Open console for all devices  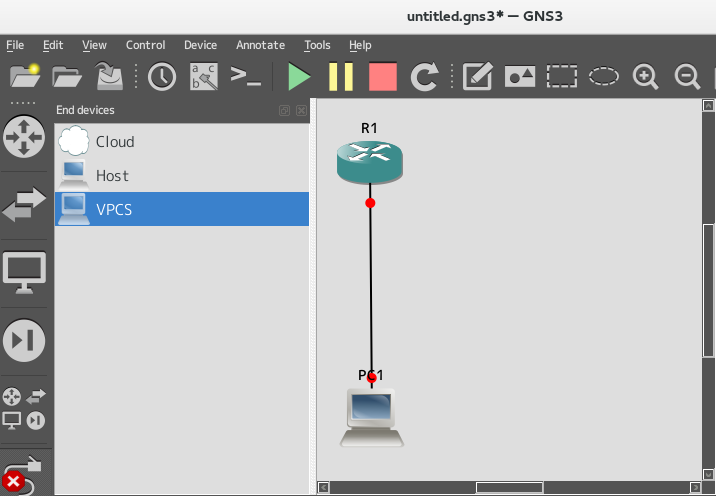(x=245, y=76)
